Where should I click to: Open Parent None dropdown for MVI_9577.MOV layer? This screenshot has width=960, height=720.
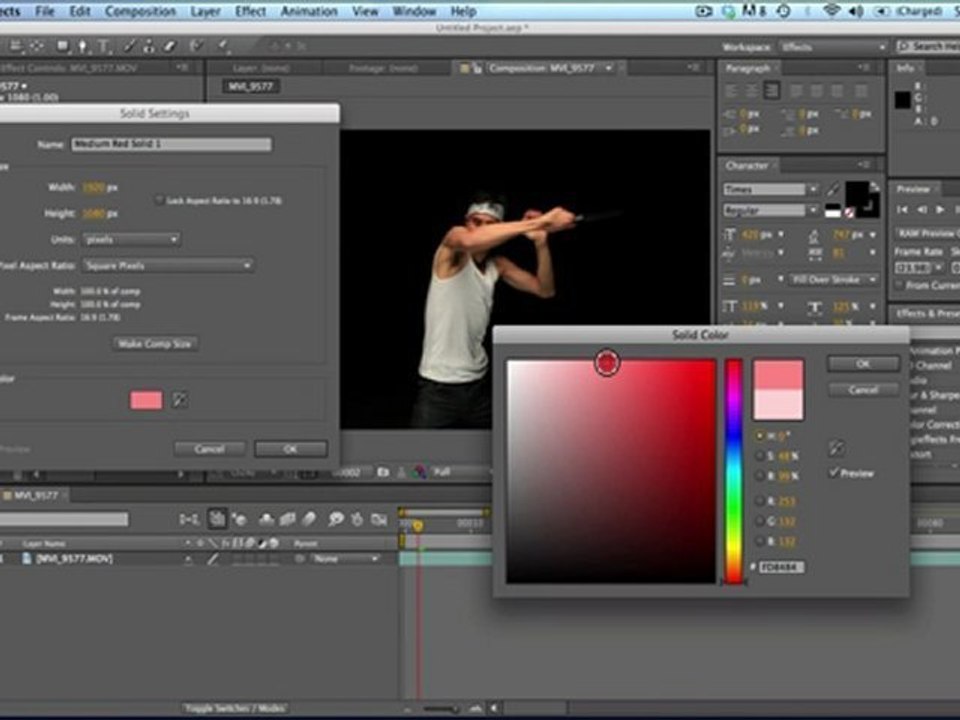pos(345,559)
